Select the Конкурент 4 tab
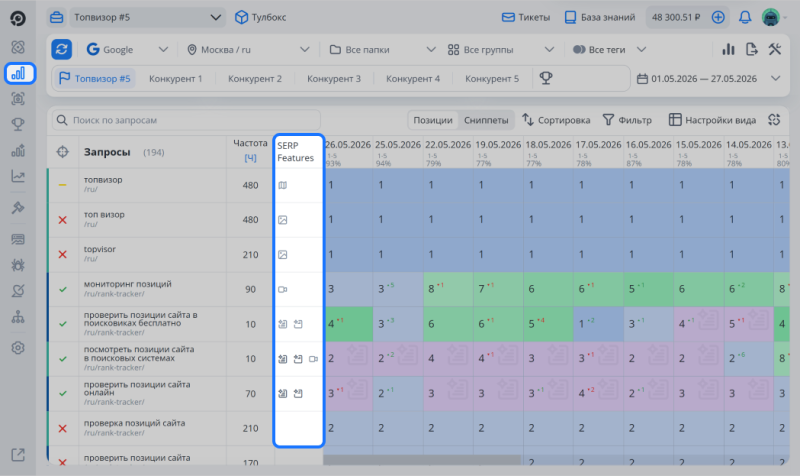The height and width of the screenshot is (476, 800). [x=413, y=79]
